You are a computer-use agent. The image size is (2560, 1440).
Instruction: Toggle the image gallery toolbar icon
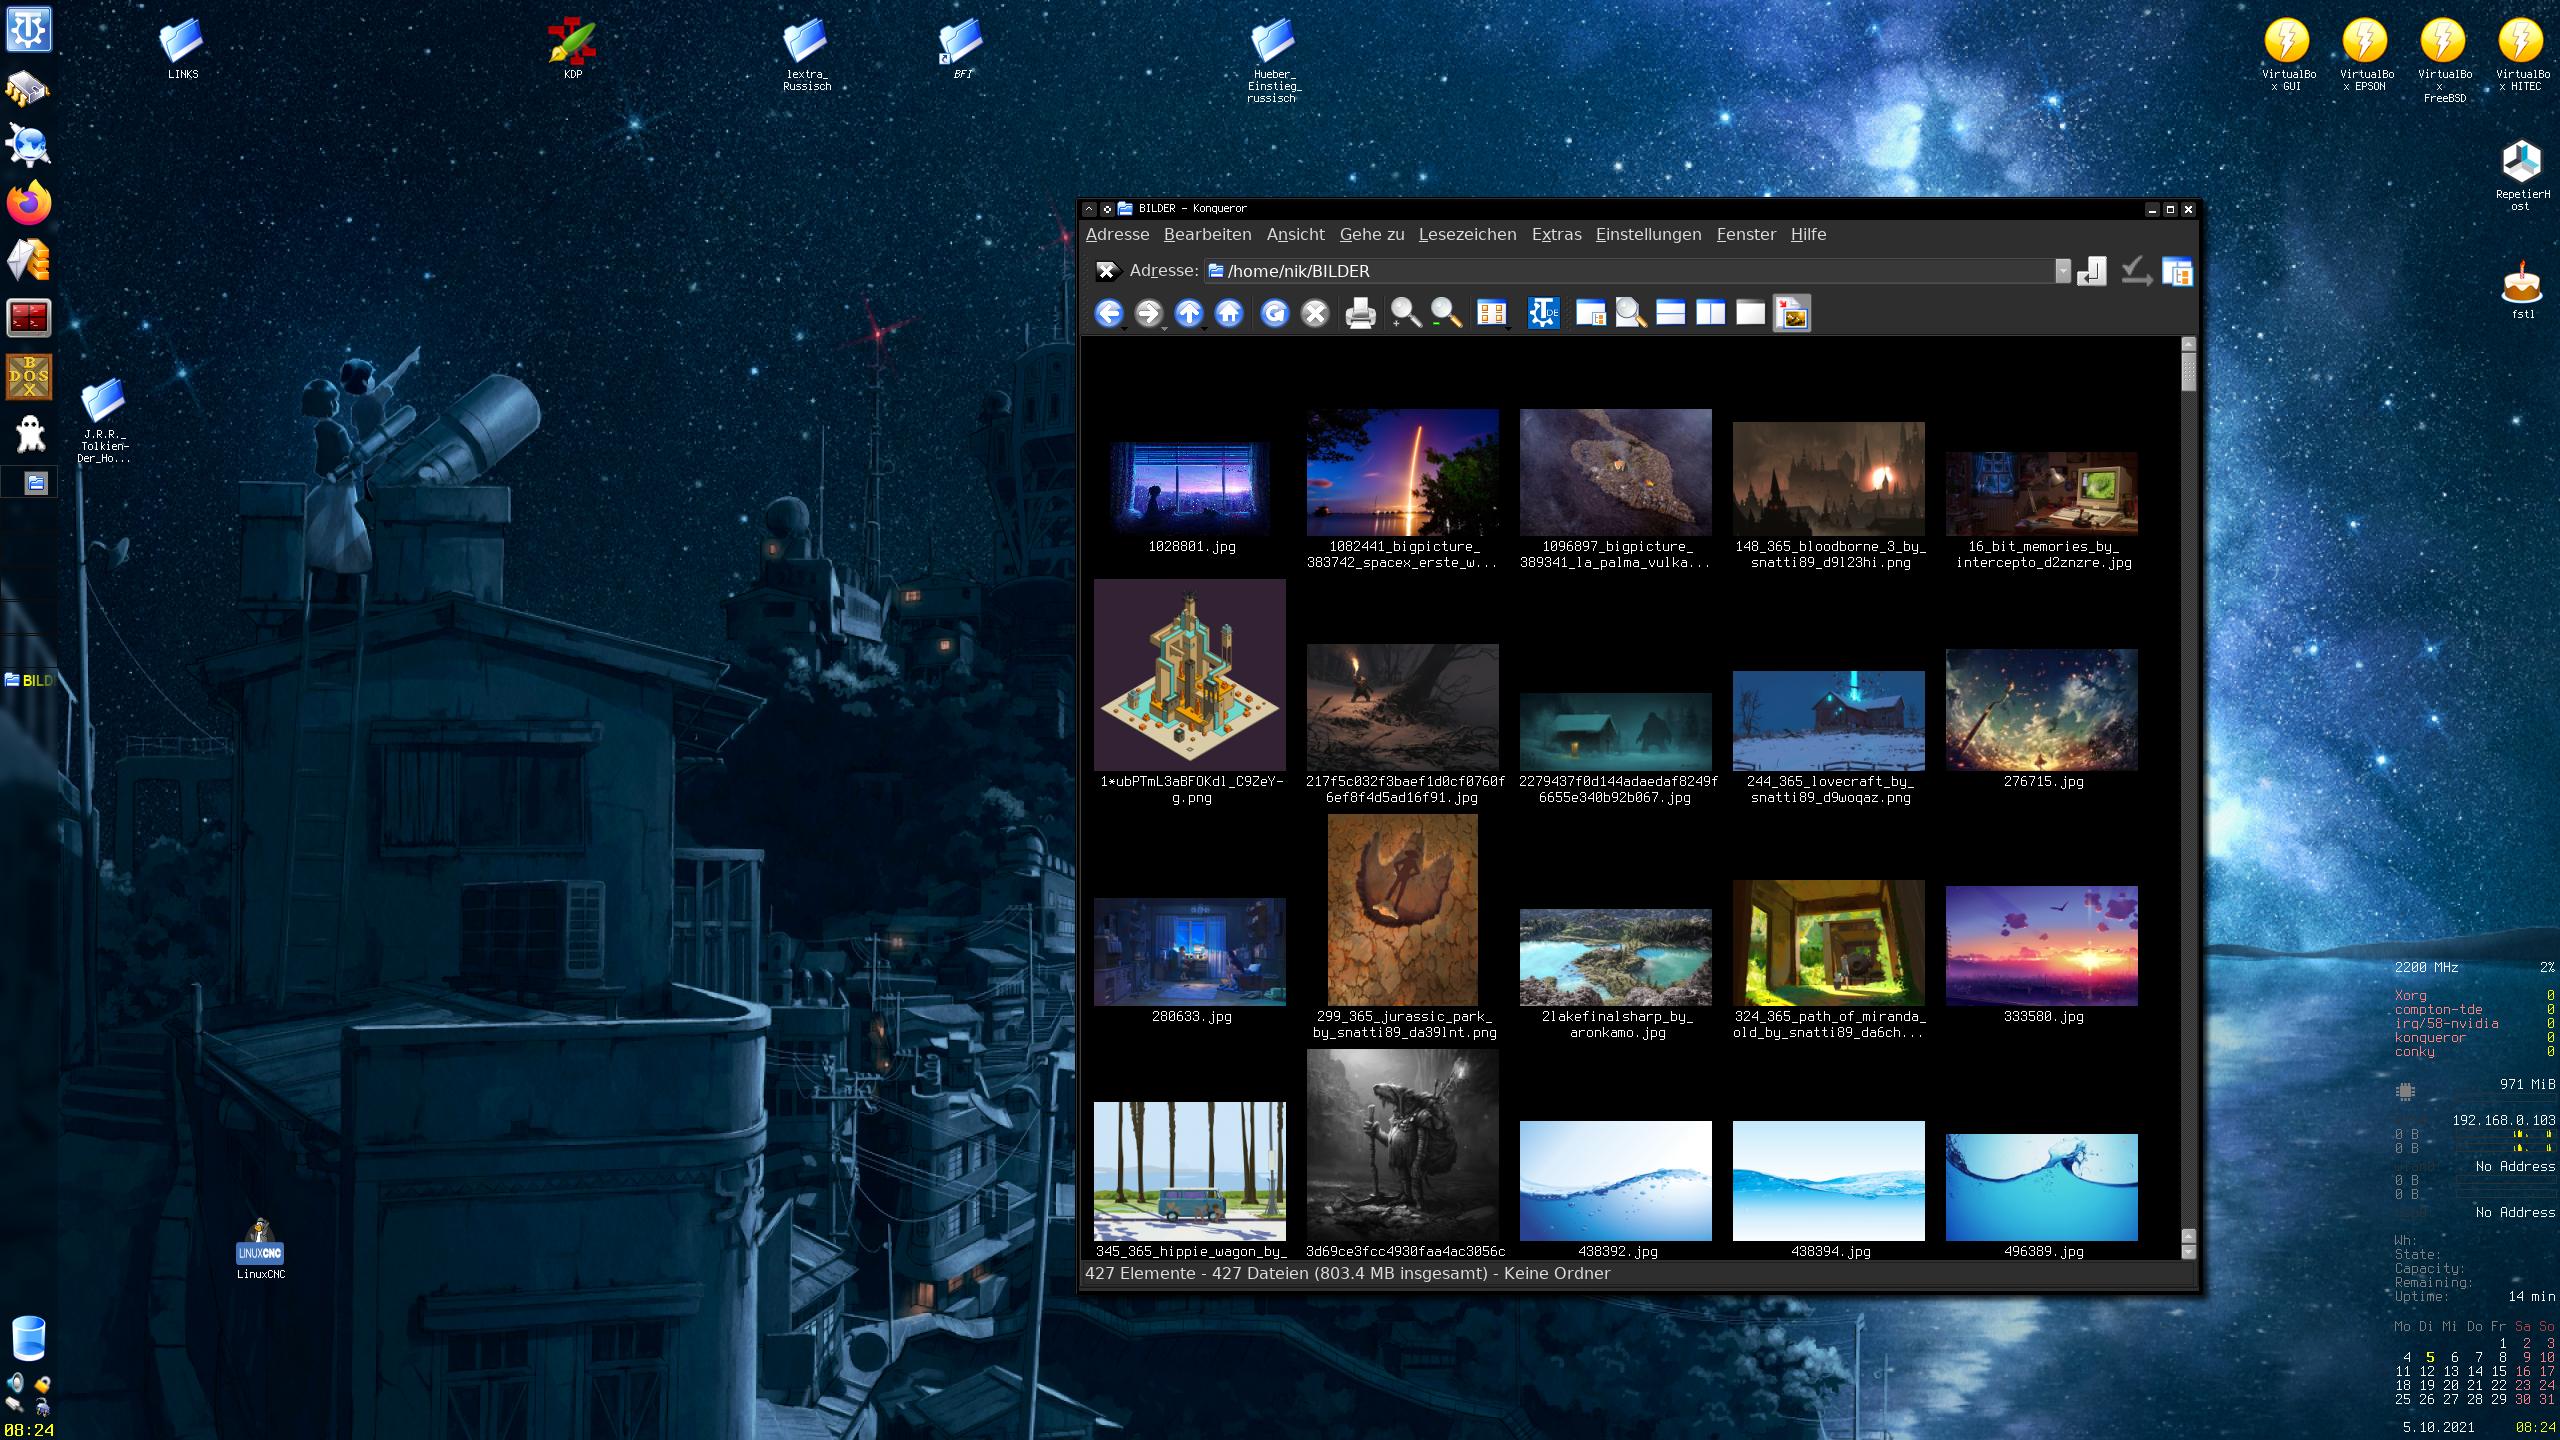pyautogui.click(x=1792, y=313)
